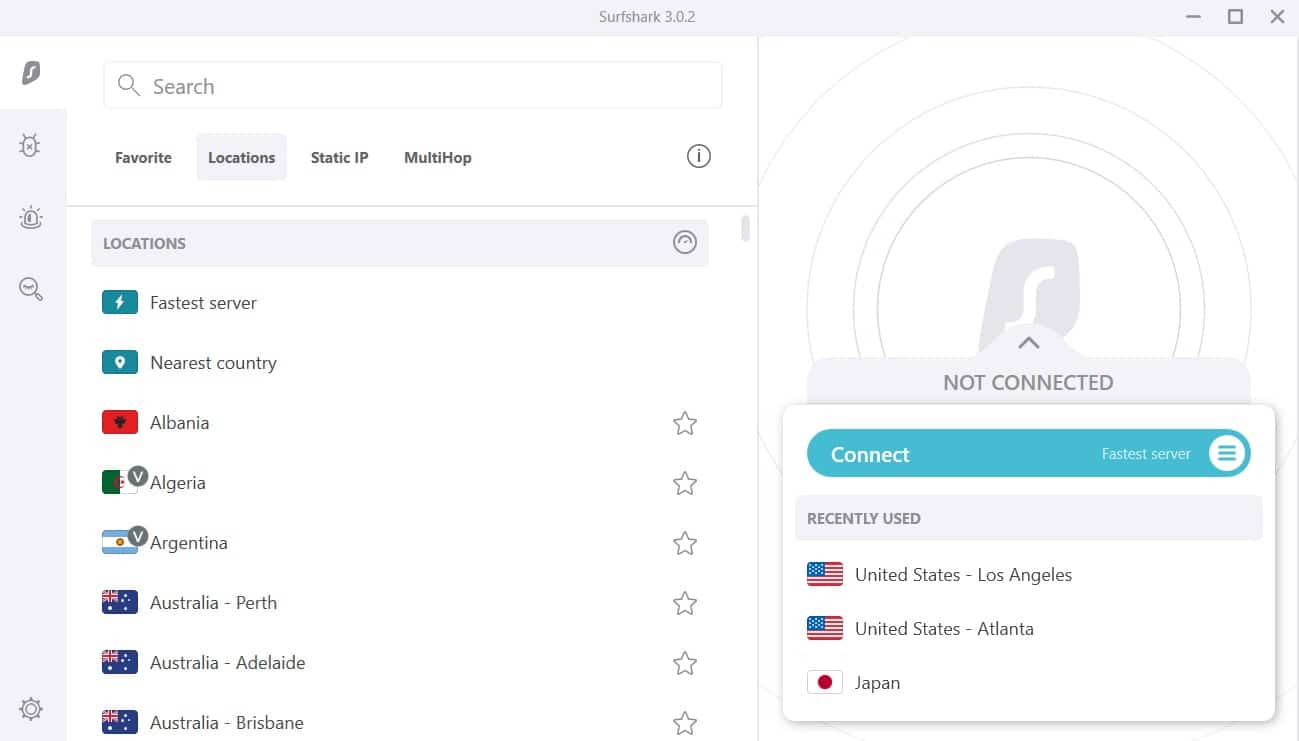Favorite Argentina with its star
This screenshot has height=741, width=1299.
[x=685, y=543]
